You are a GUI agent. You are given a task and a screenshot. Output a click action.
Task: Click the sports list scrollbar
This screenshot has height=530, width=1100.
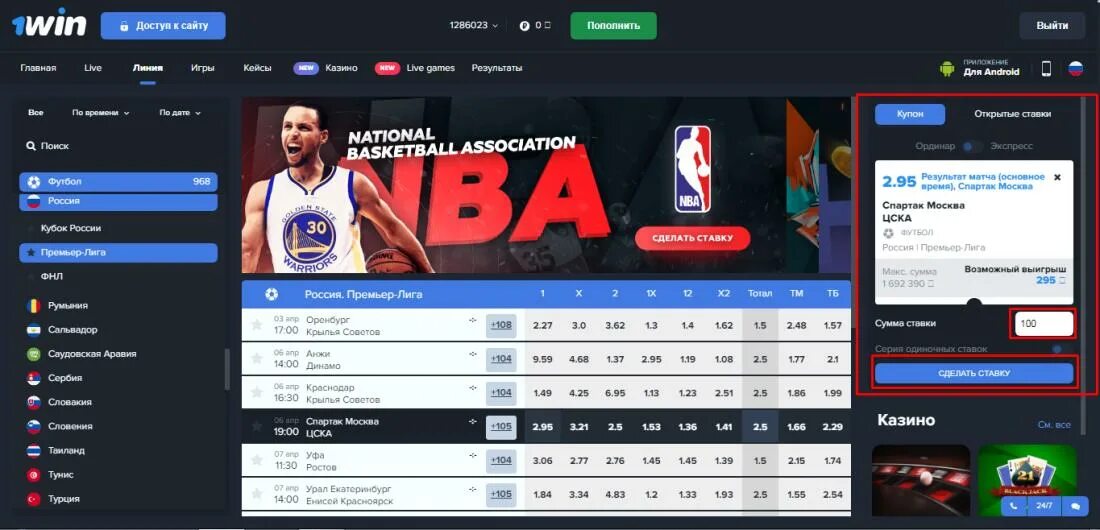click(227, 369)
